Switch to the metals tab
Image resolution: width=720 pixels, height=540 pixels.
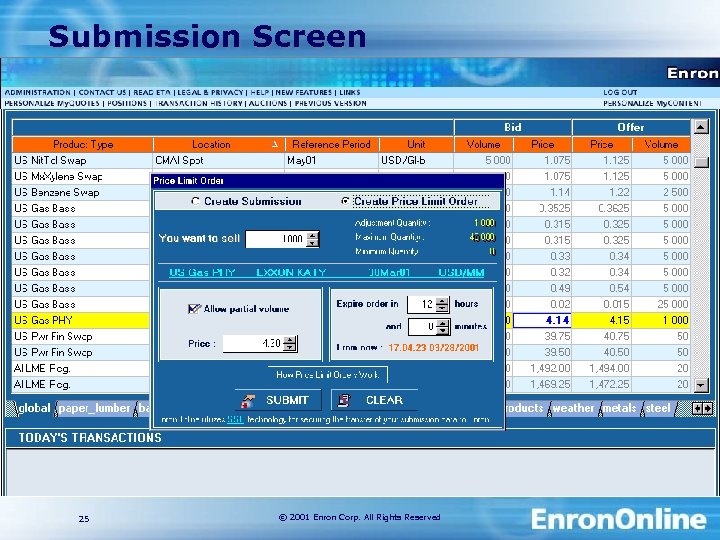coord(619,408)
